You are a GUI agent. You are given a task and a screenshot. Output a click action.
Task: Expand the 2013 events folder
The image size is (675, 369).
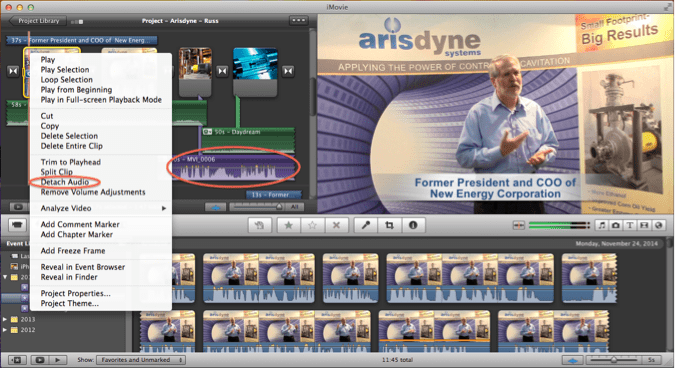tap(5, 319)
